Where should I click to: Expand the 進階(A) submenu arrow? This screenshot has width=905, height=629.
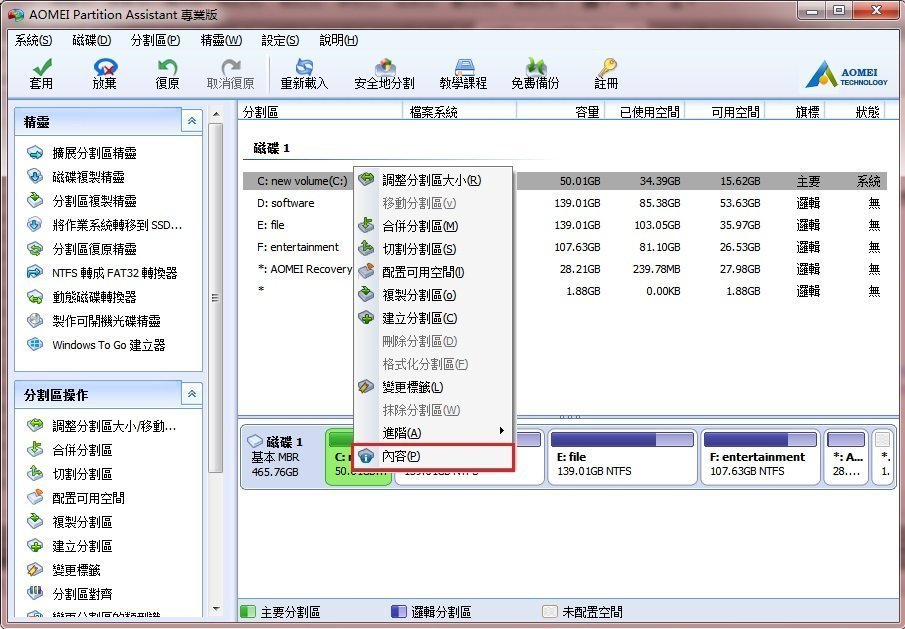[x=502, y=430]
